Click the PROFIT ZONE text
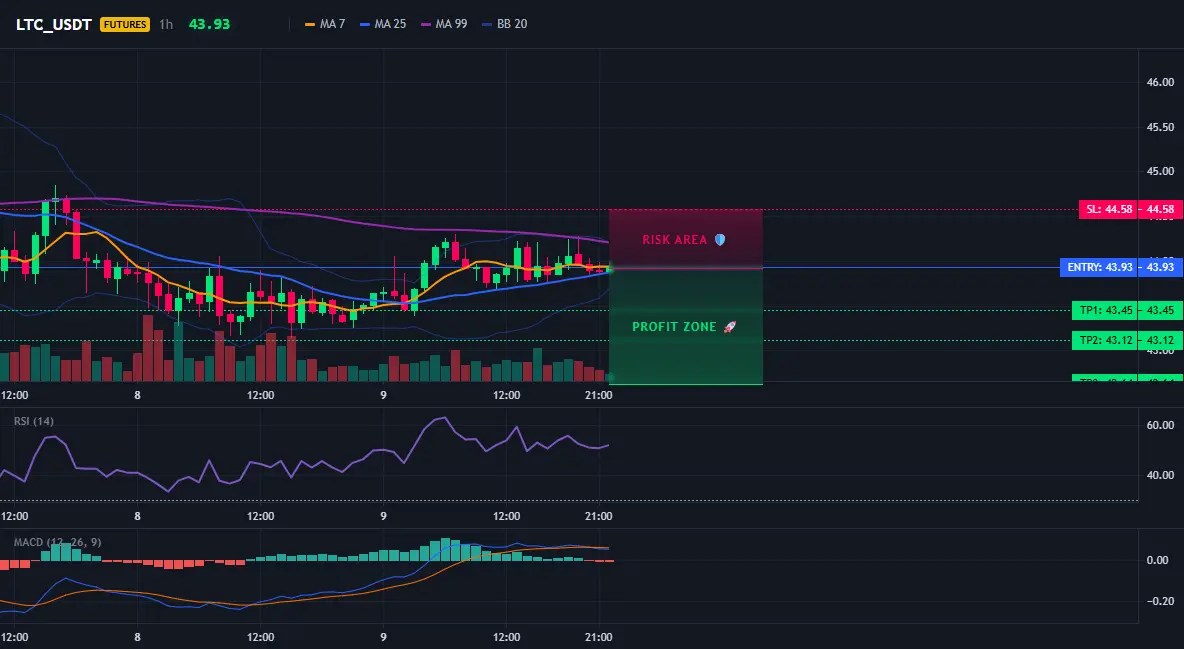The height and width of the screenshot is (649, 1184). pyautogui.click(x=674, y=327)
